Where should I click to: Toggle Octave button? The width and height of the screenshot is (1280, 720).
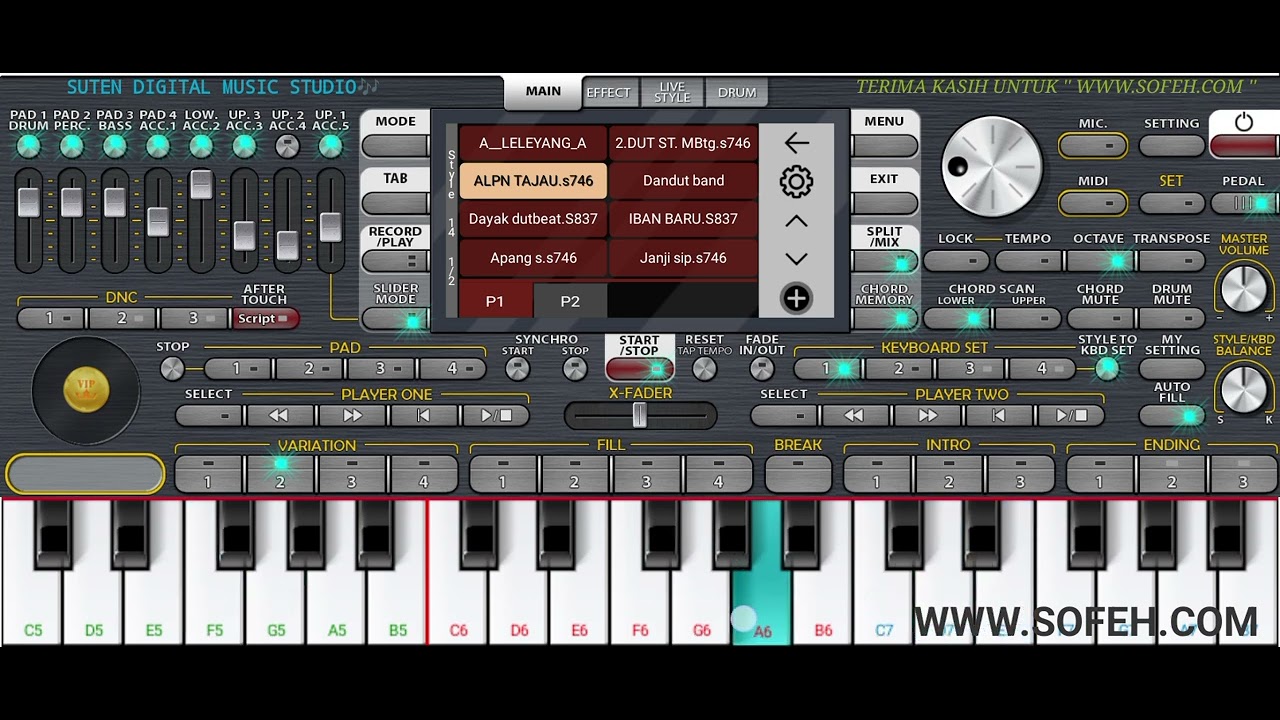pyautogui.click(x=1099, y=262)
